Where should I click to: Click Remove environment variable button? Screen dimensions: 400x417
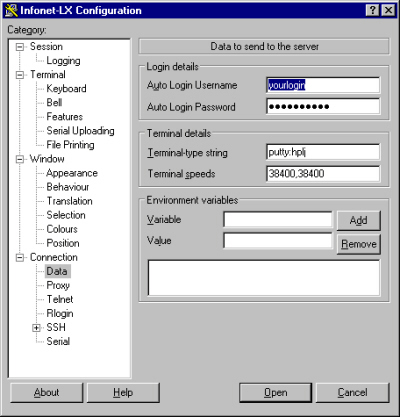(x=358, y=244)
